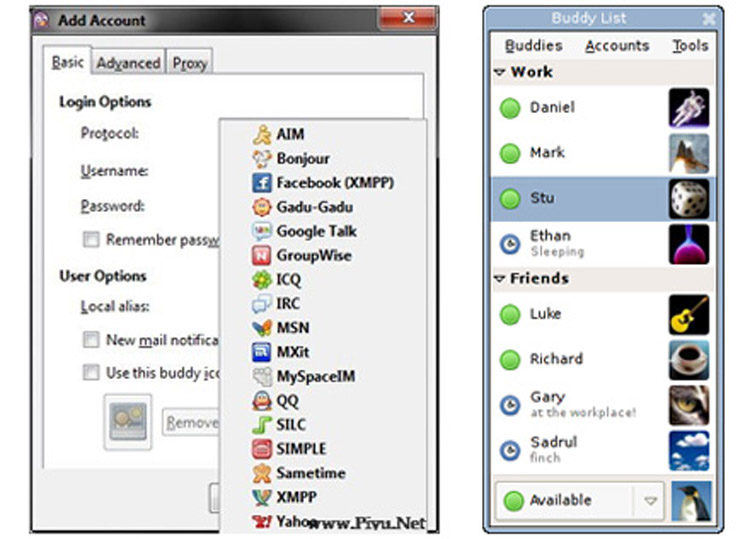Open the Proxy tab
The height and width of the screenshot is (539, 750).
point(189,63)
